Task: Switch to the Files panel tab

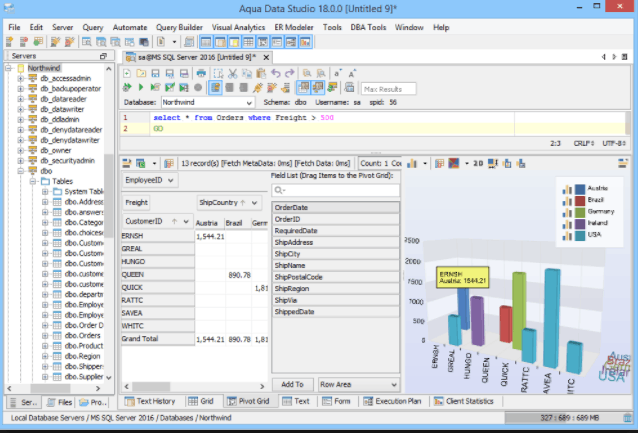Action: click(59, 402)
